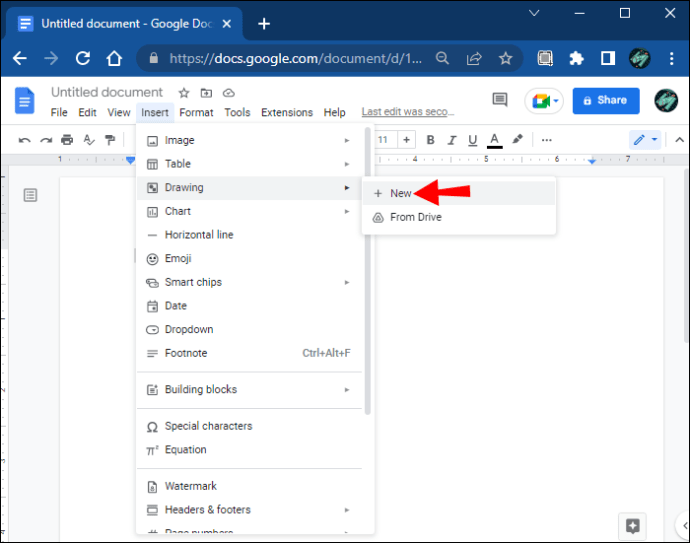Click the Undo icon in toolbar
This screenshot has height=543, width=690.
click(x=25, y=140)
